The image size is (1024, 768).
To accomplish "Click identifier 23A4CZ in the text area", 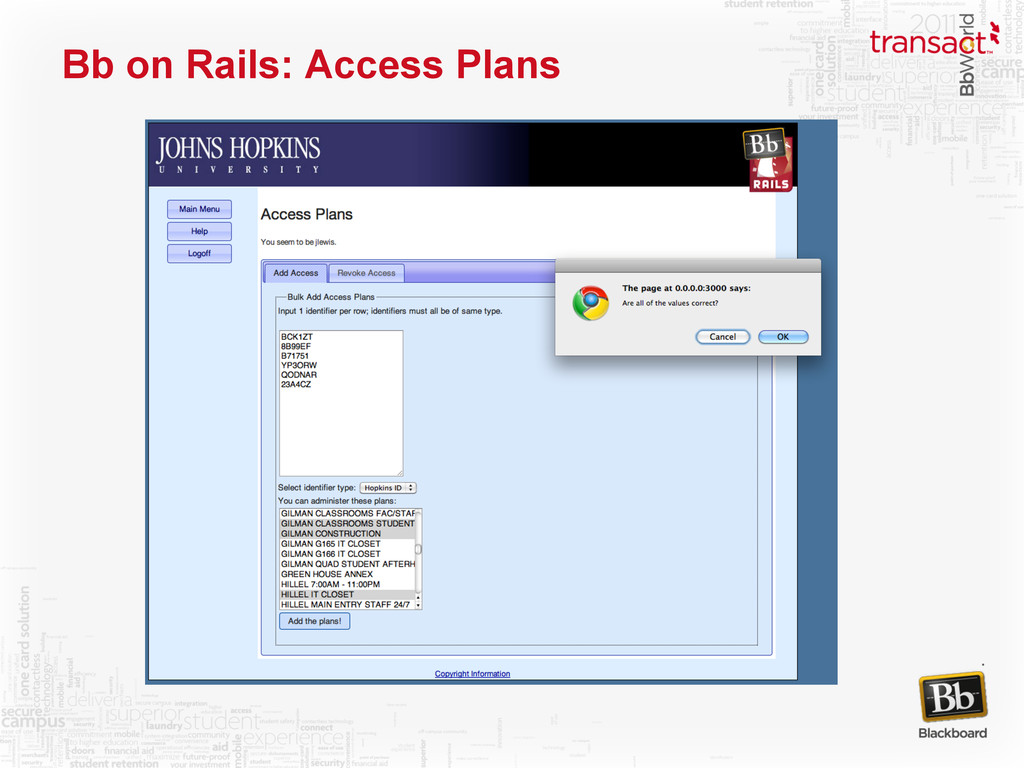I will [296, 385].
